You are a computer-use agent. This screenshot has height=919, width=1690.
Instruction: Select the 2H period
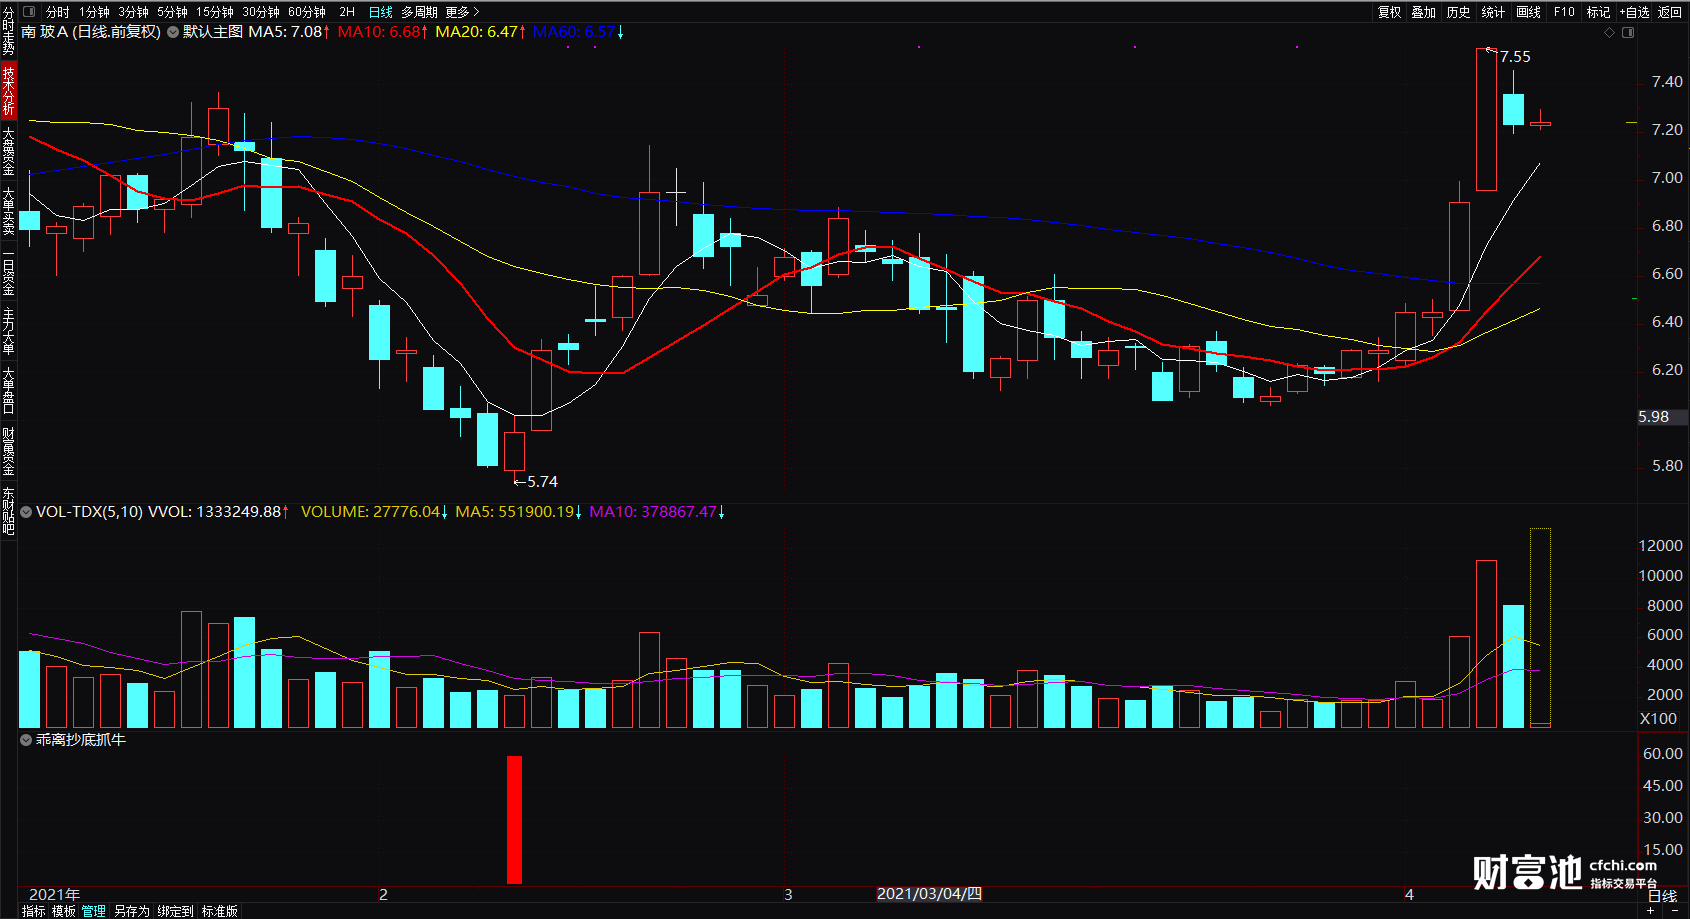(x=347, y=12)
